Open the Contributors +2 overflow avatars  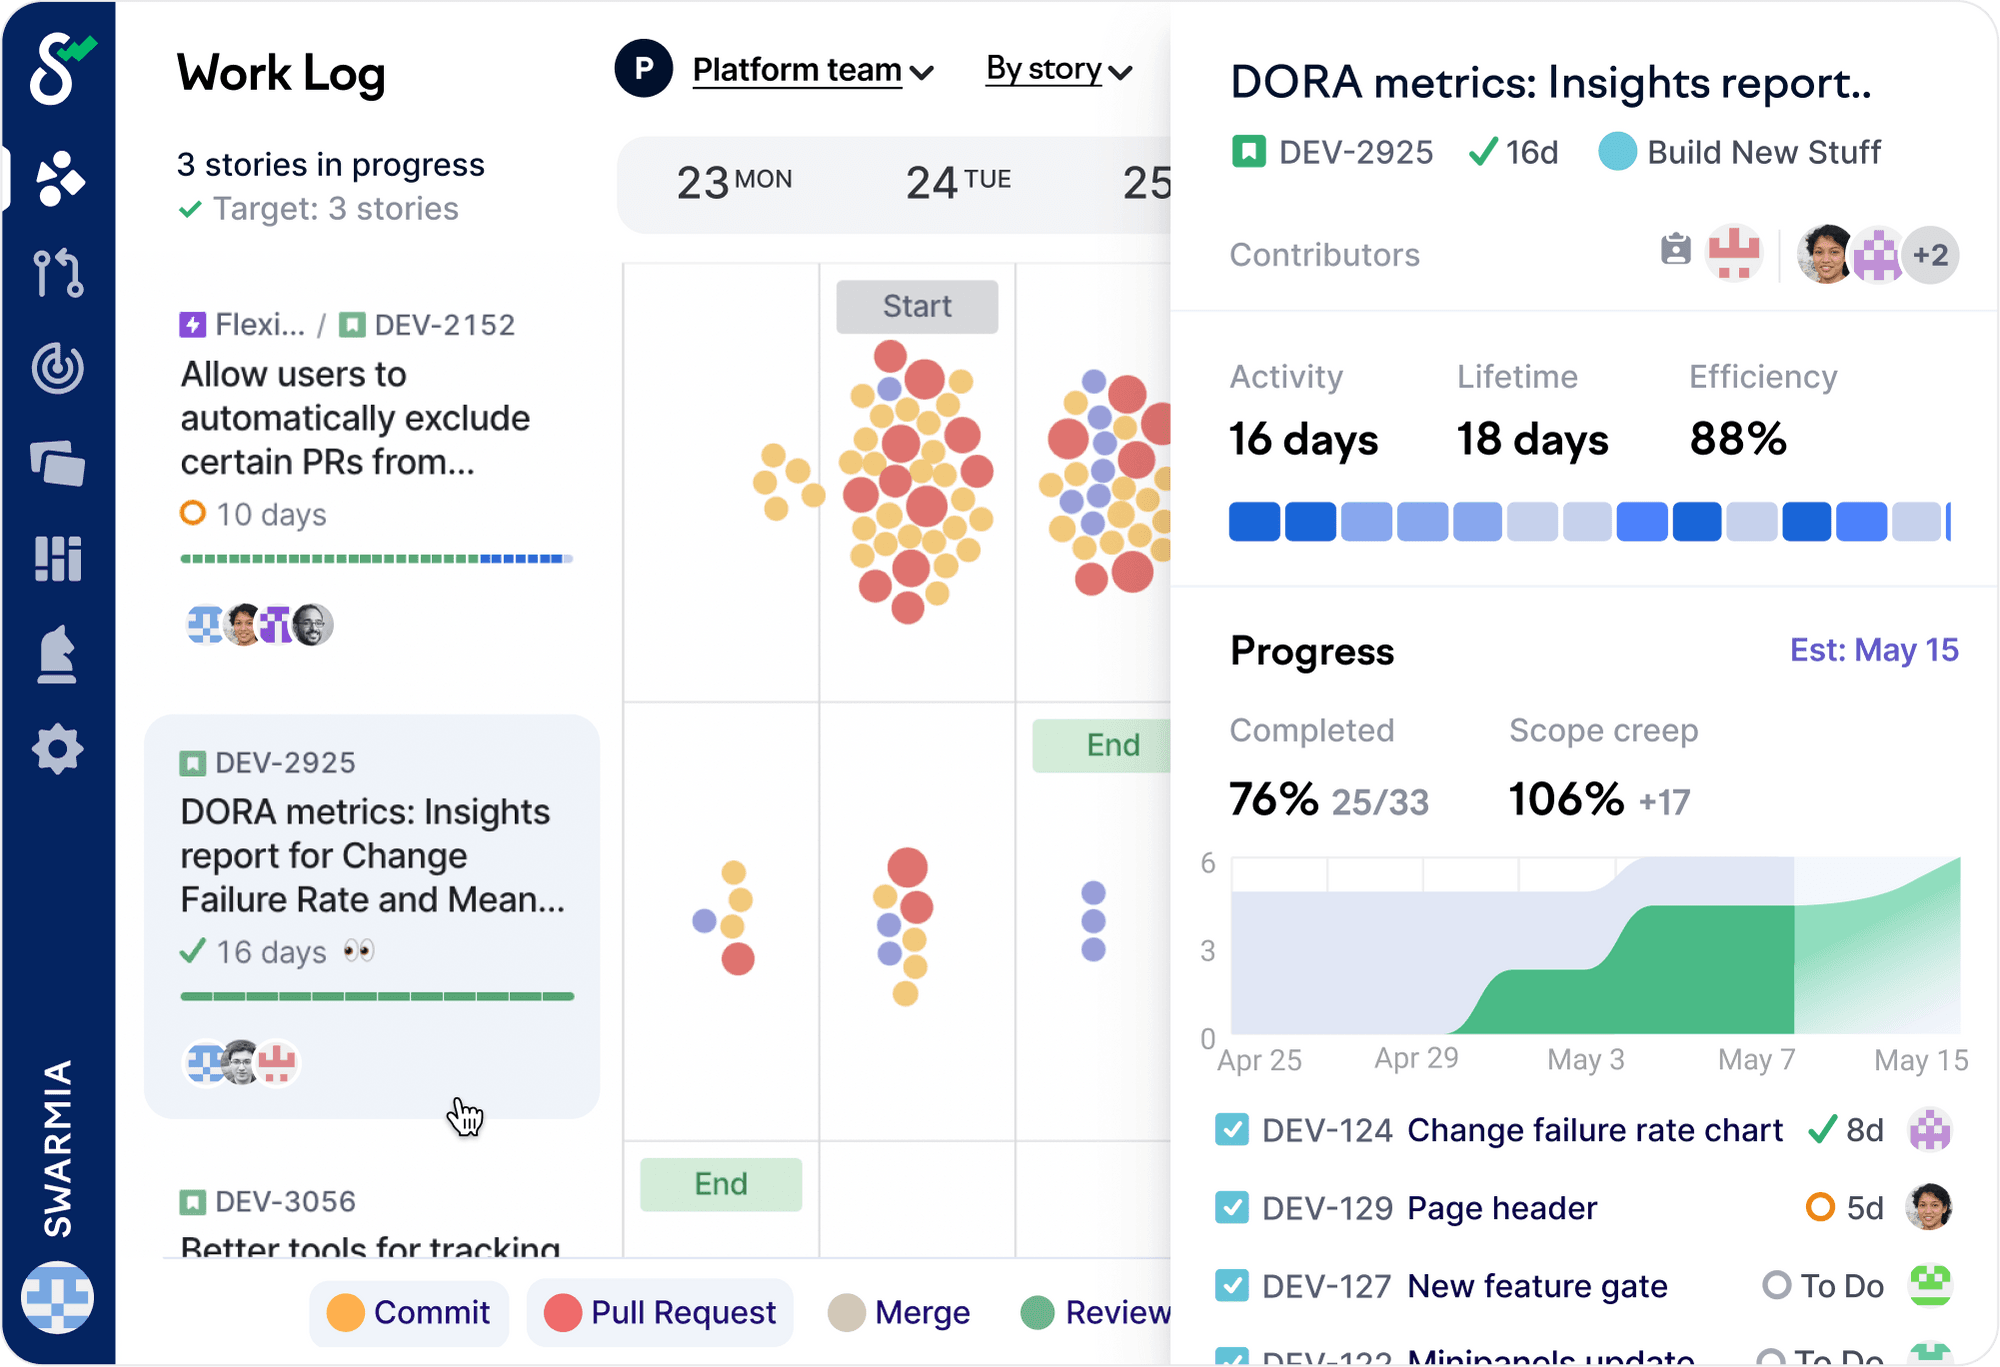[x=1930, y=255]
